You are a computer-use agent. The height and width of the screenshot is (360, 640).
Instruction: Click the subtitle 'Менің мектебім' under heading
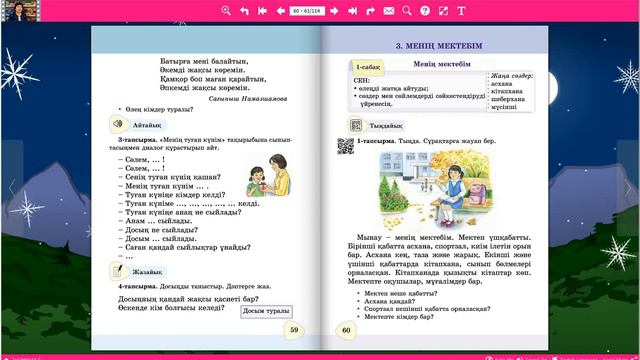click(x=442, y=64)
